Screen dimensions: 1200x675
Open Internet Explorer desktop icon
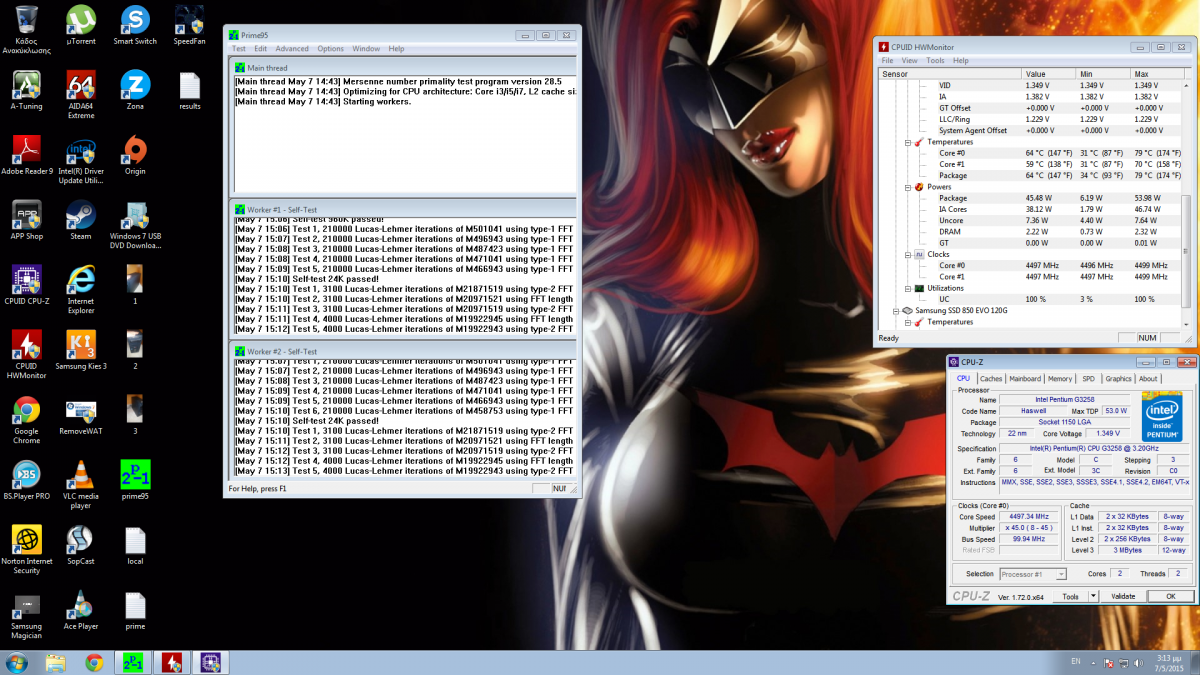(80, 290)
